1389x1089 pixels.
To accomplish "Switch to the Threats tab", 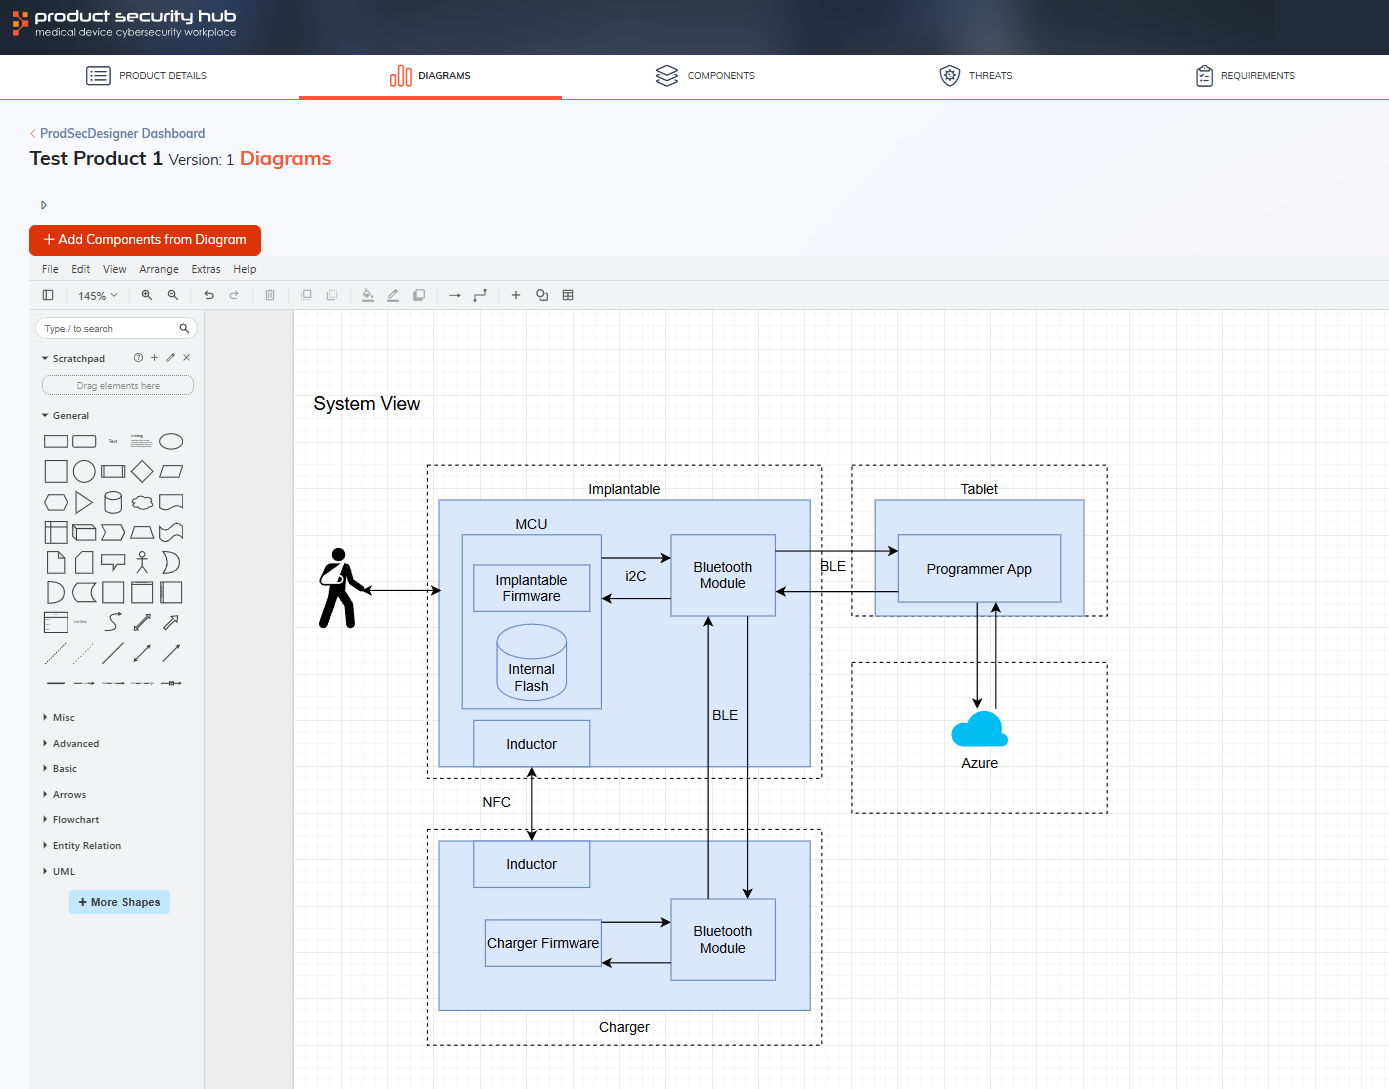I will click(975, 75).
